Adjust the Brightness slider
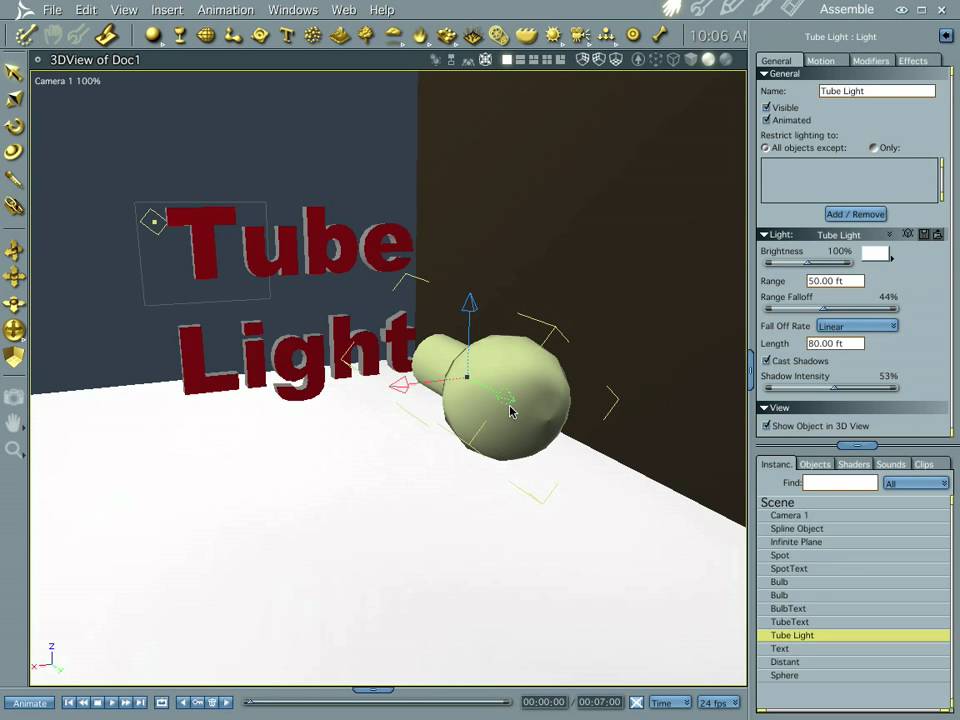 click(x=808, y=263)
